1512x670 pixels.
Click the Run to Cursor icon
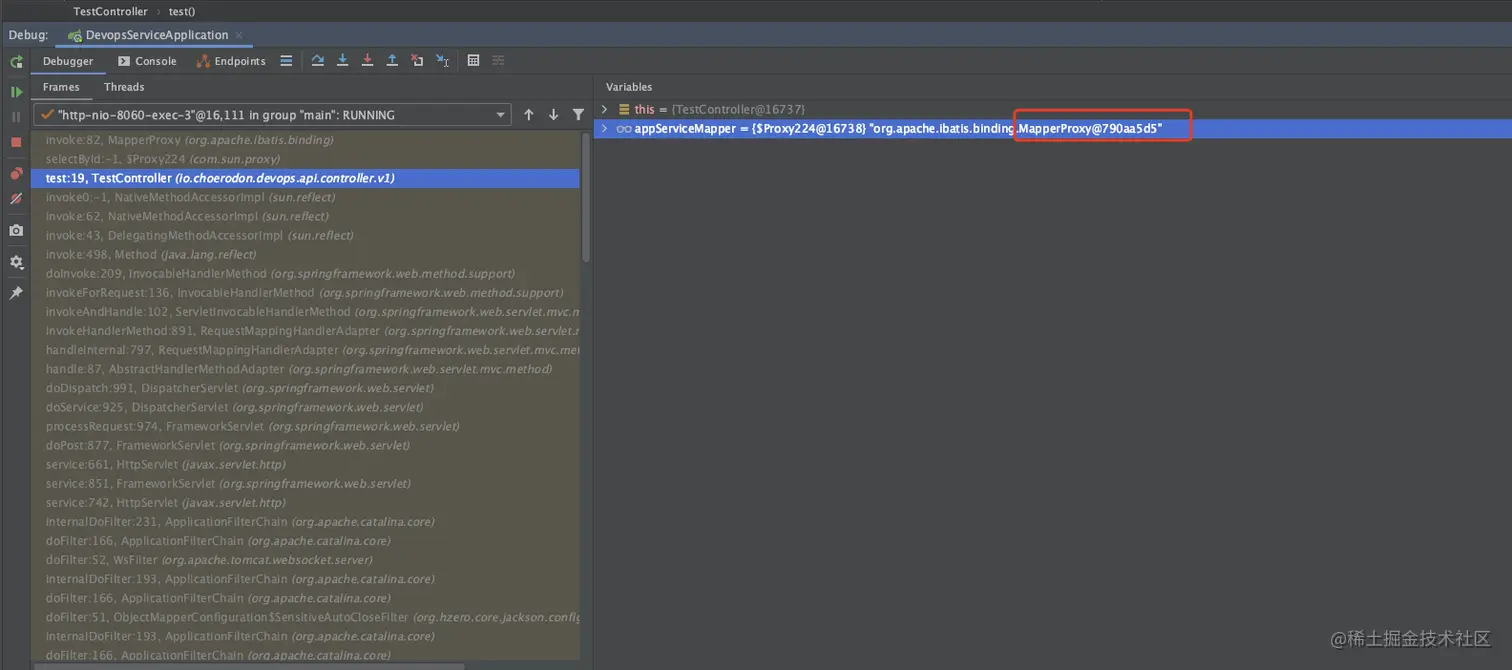[x=442, y=61]
